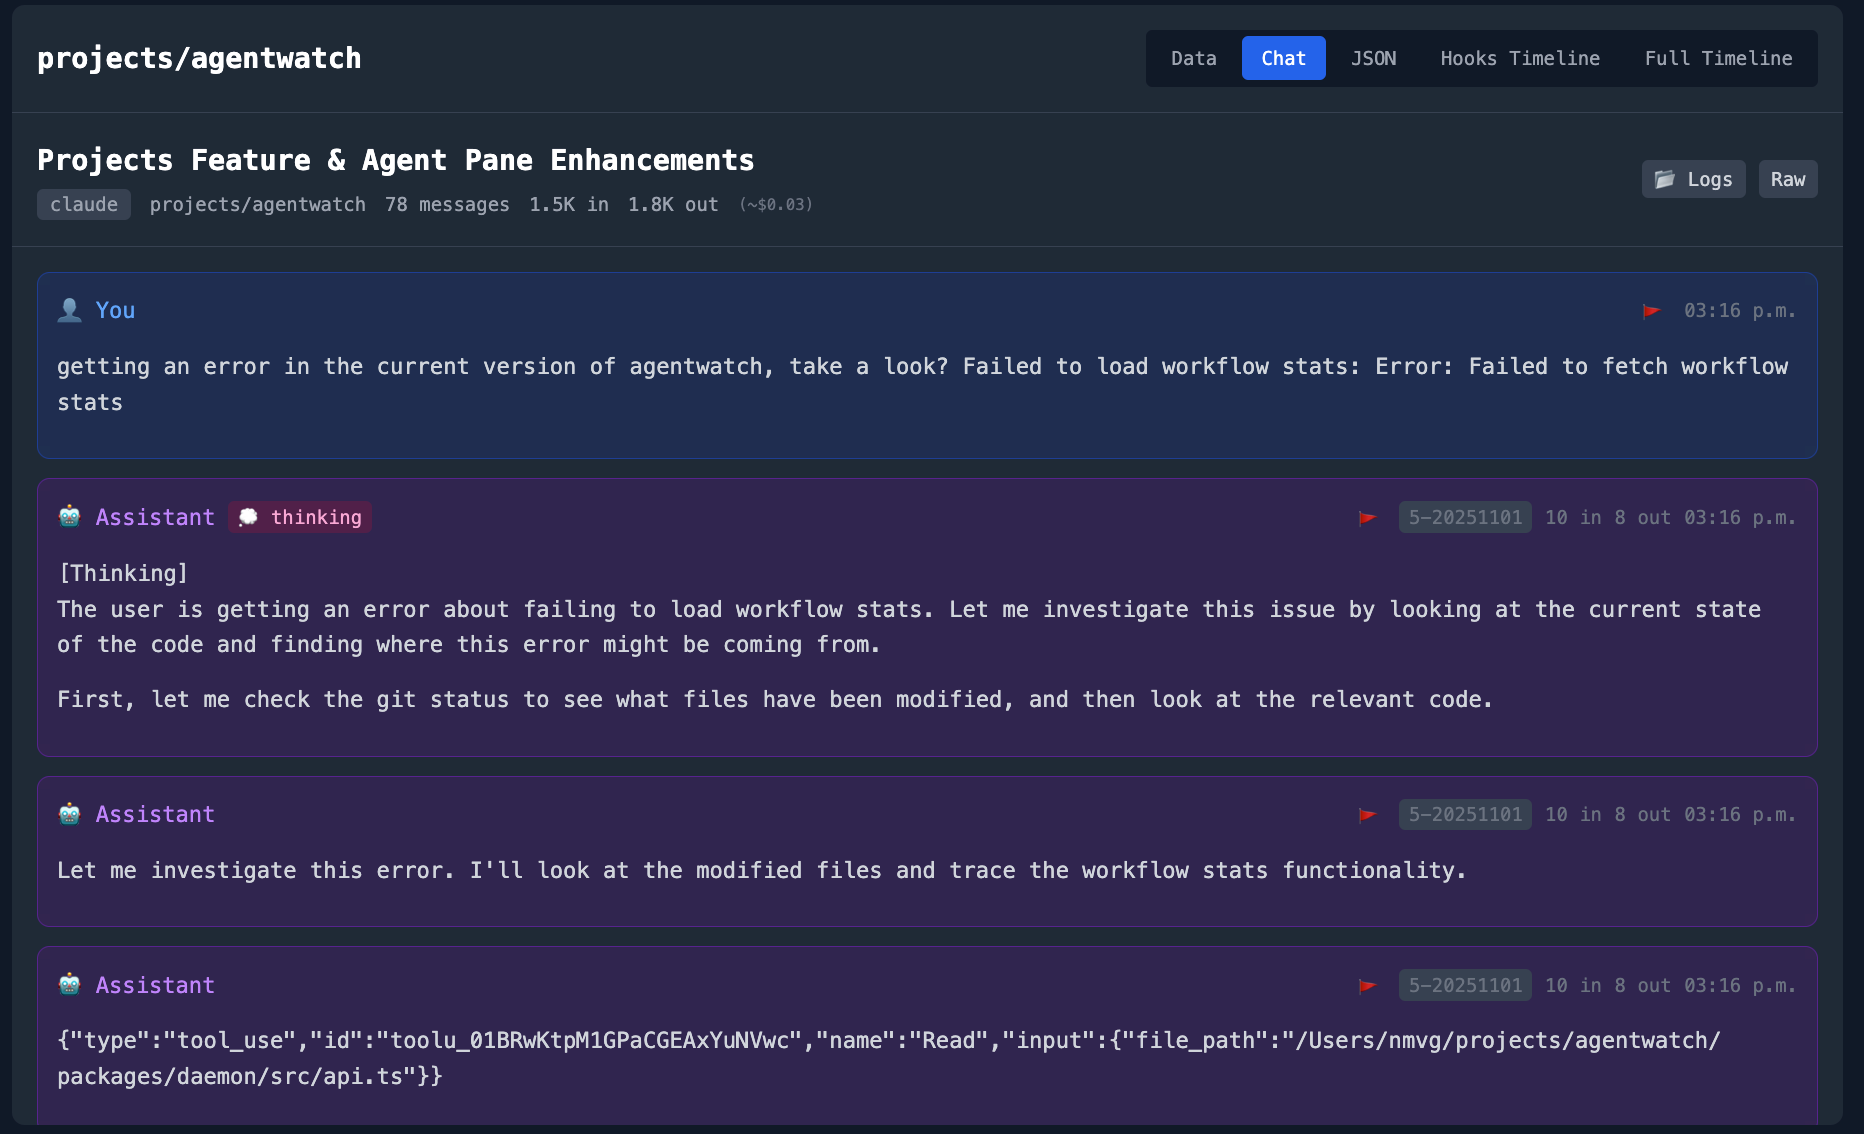
Task: Open the Hooks Timeline tab
Action: tap(1520, 58)
